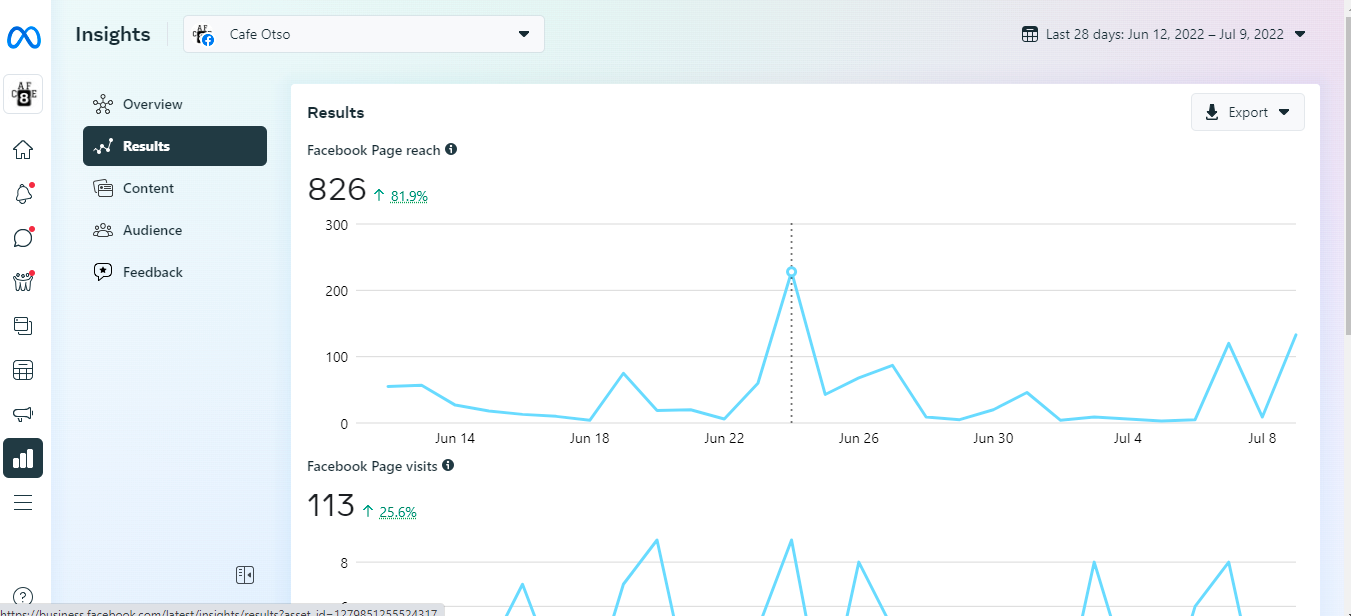Viewport: 1351px width, 616px height.
Task: Click the Results heading in the card
Action: tap(336, 112)
